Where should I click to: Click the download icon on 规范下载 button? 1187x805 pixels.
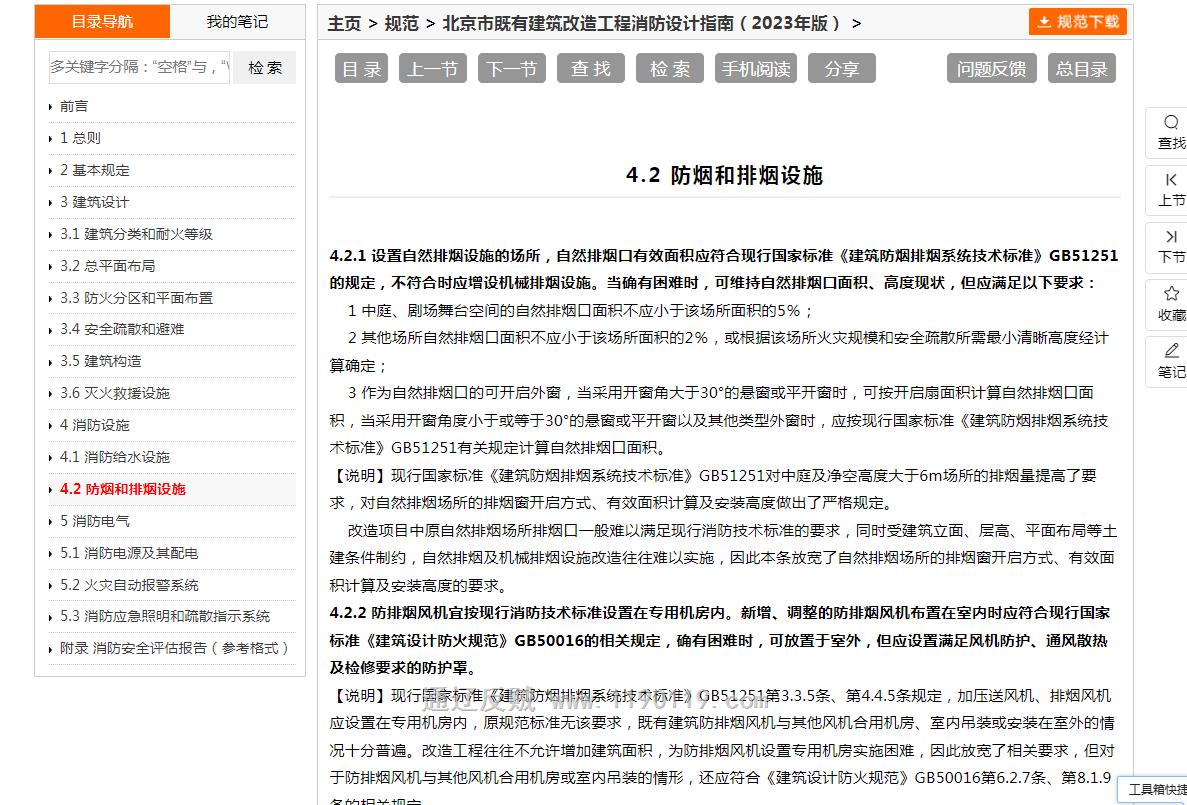click(1044, 22)
